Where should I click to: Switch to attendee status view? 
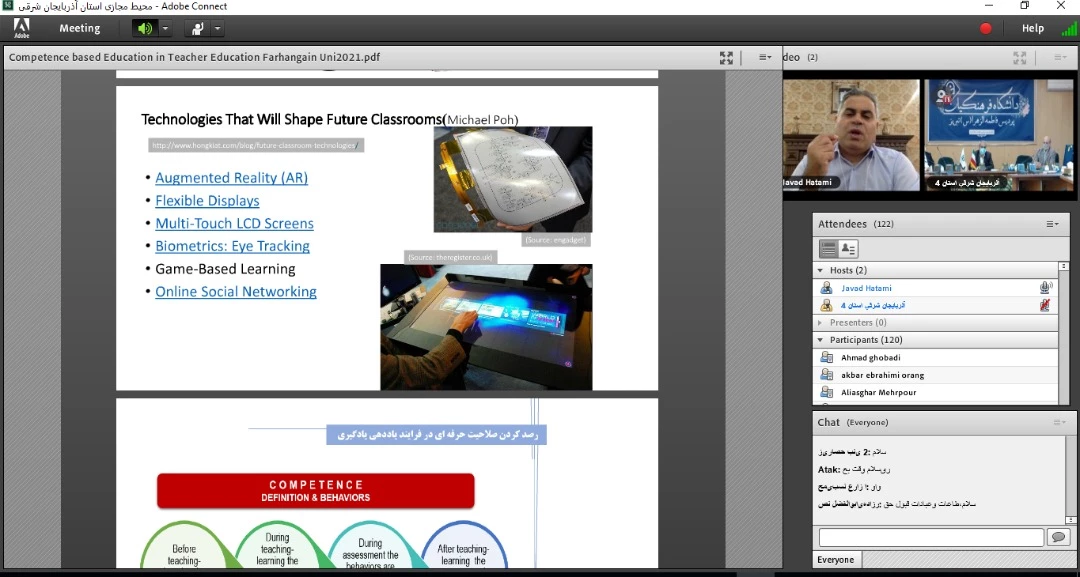coord(848,249)
